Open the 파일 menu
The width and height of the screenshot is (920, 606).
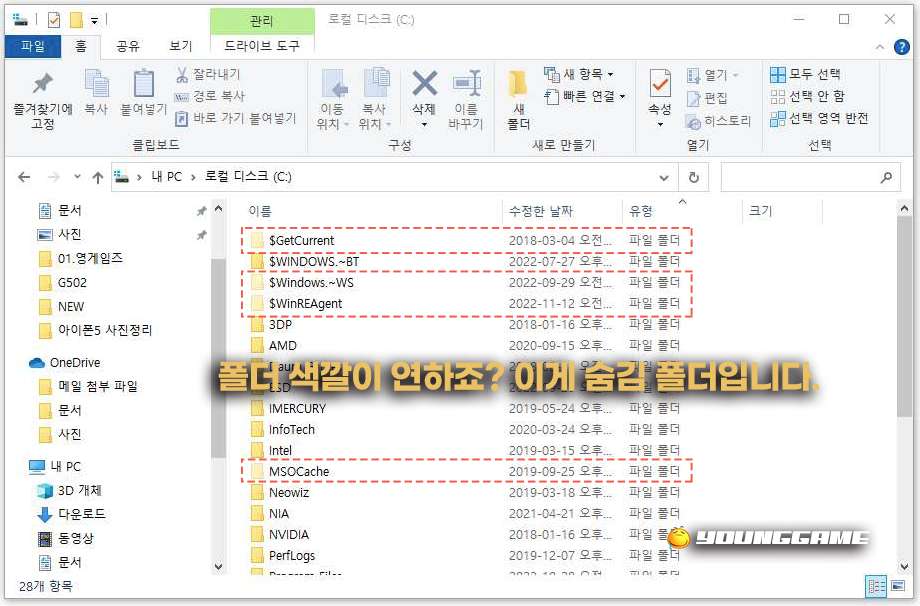(33, 46)
